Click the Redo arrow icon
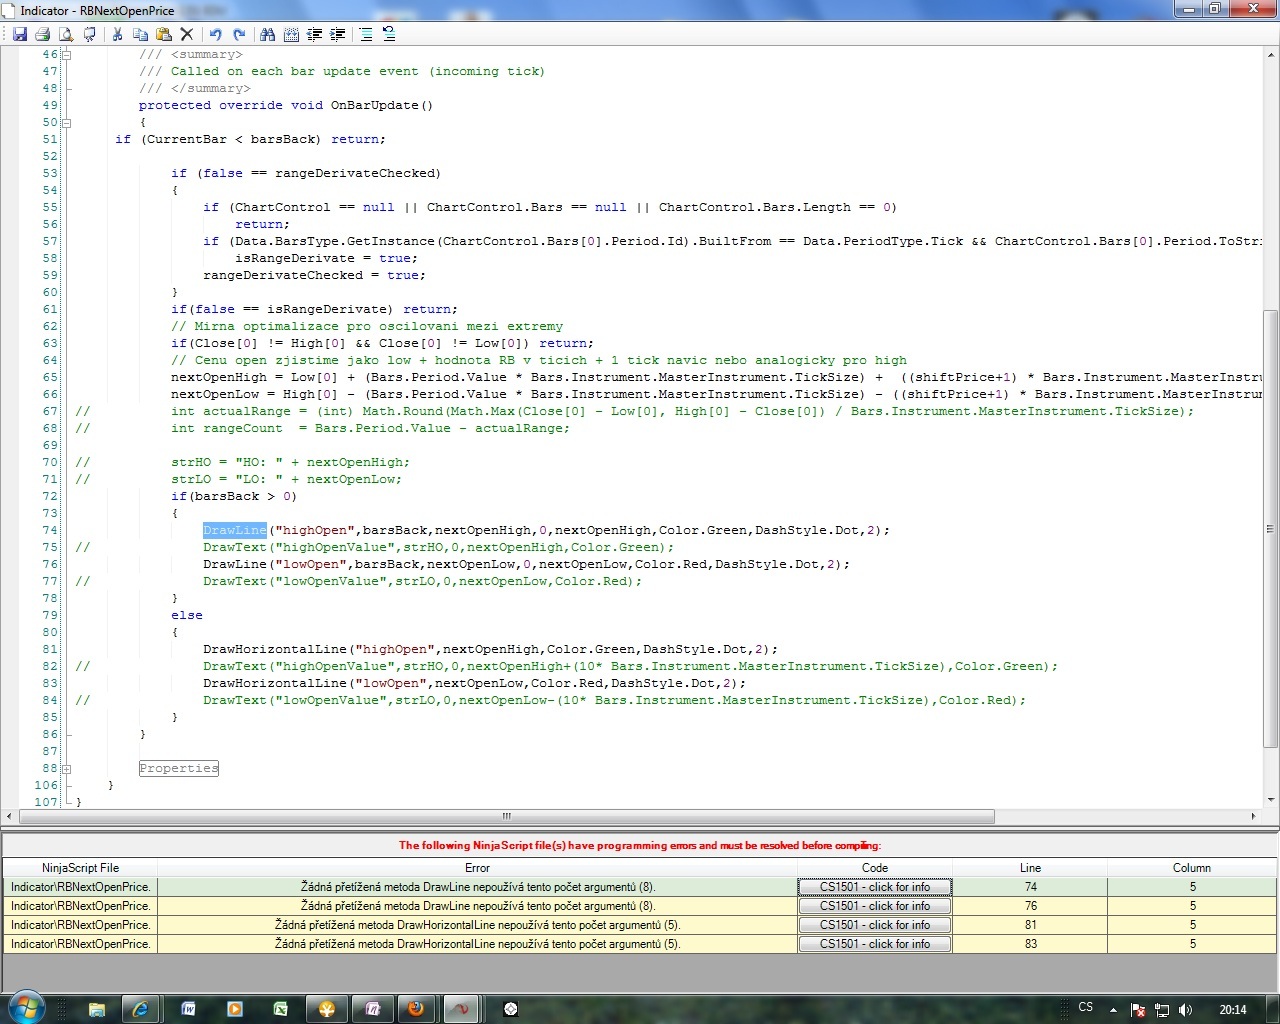1280x1024 pixels. pyautogui.click(x=239, y=34)
